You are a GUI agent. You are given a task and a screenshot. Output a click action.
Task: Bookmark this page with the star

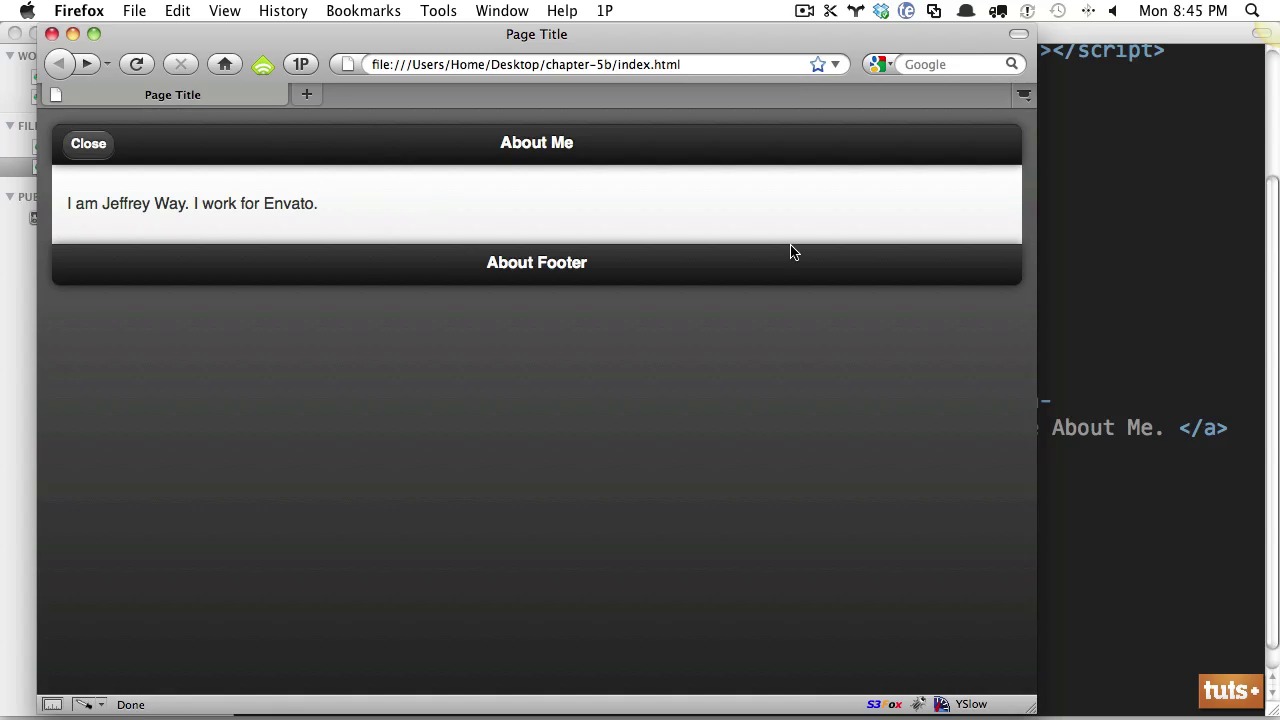point(817,64)
